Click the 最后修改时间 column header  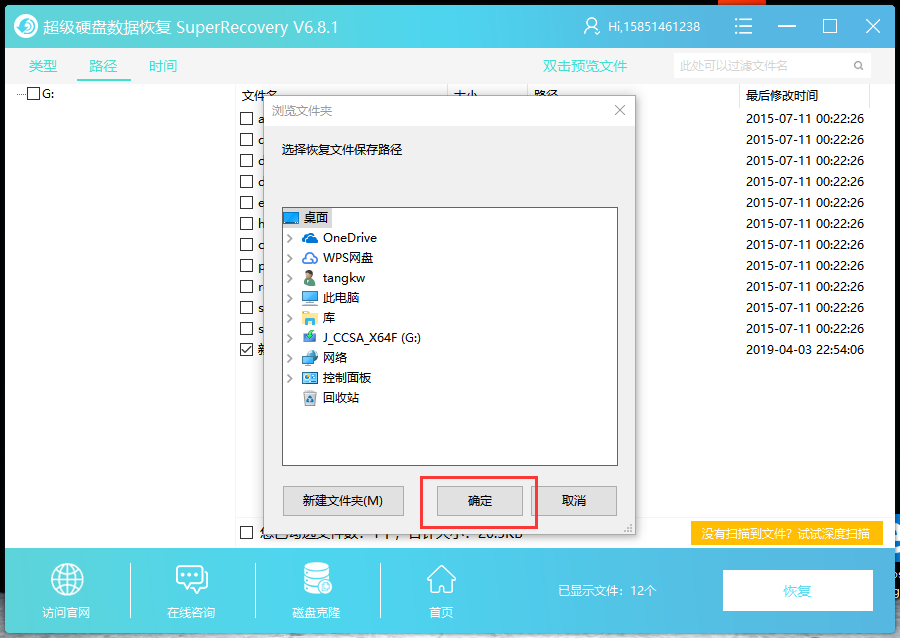tap(782, 96)
